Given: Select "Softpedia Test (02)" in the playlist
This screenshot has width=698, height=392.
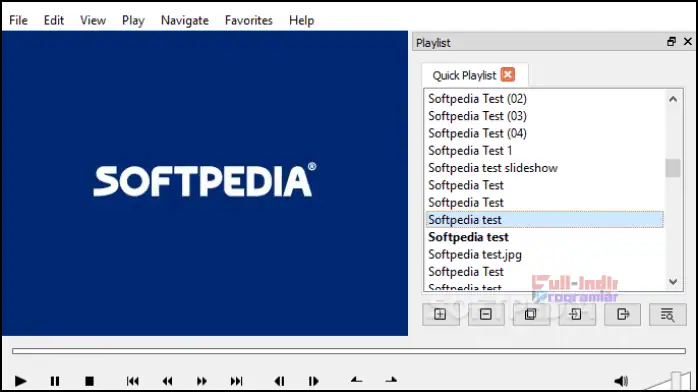Looking at the screenshot, I should (x=545, y=98).
